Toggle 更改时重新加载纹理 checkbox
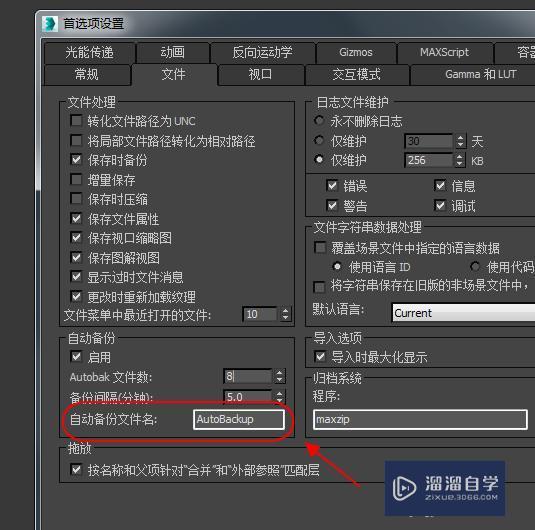This screenshot has width=535, height=530. (76, 296)
